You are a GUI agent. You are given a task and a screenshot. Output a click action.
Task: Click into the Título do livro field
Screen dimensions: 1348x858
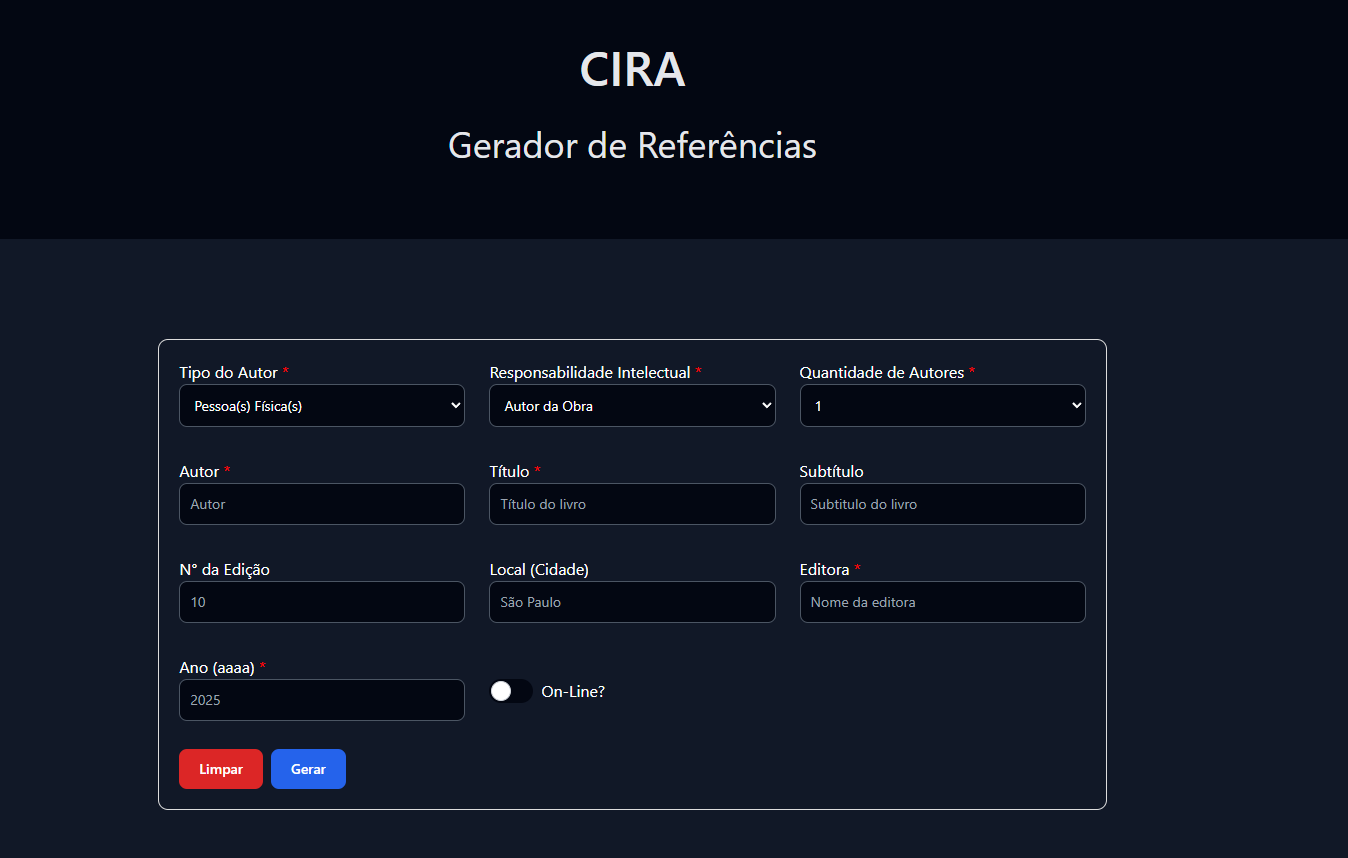(632, 504)
